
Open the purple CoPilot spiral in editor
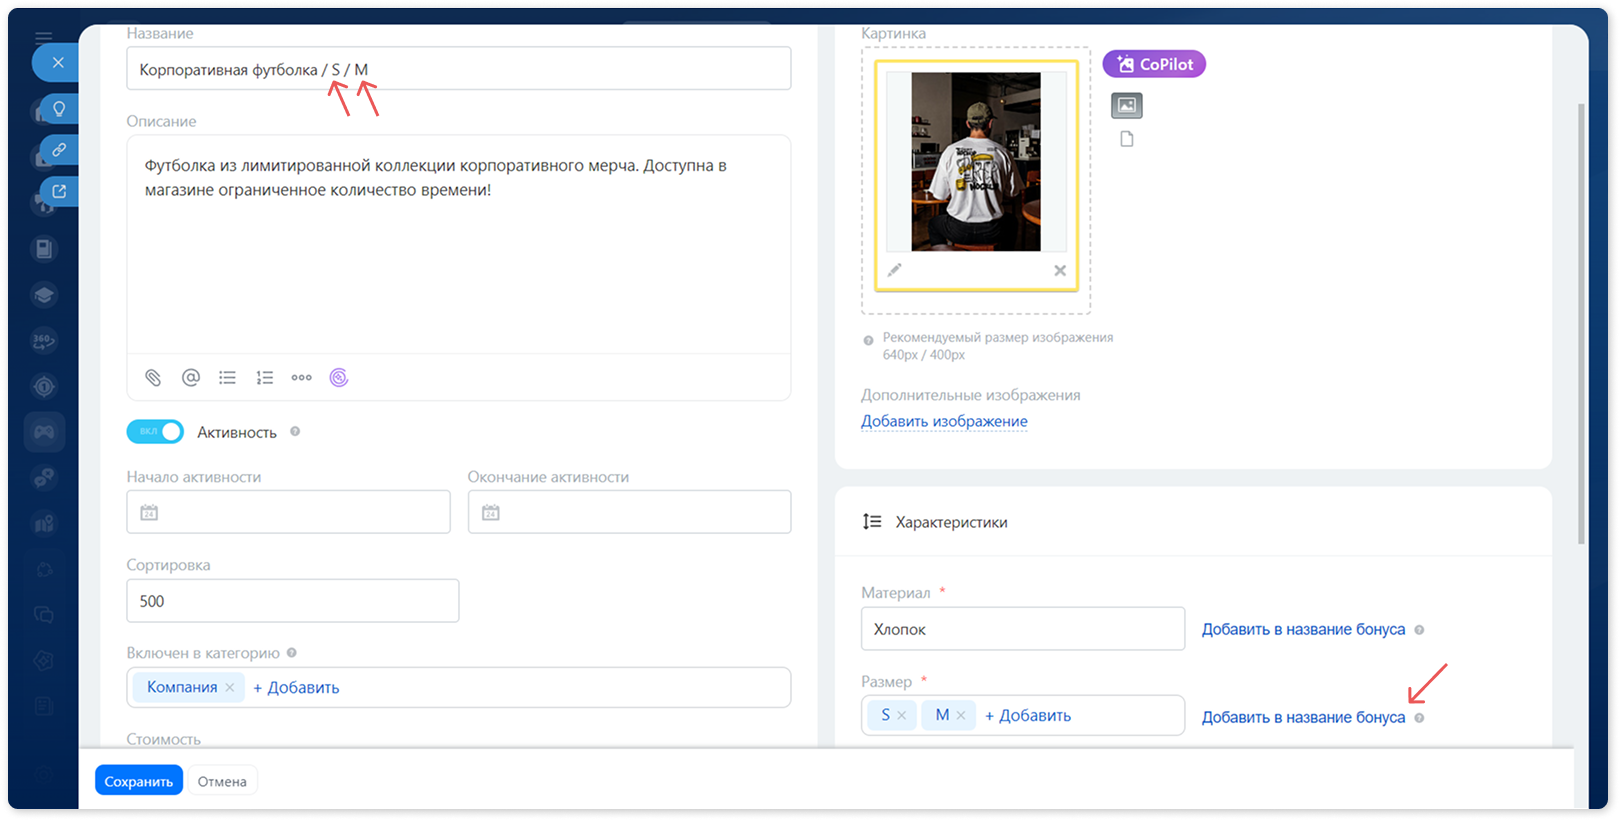[x=339, y=378]
